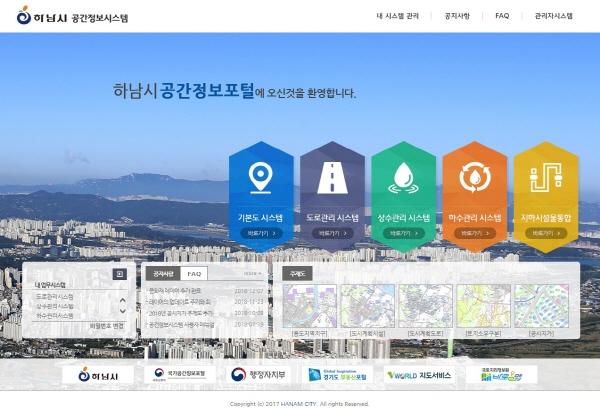
Task: Click the 지하시설물통합 pipe icon
Action: [x=545, y=178]
